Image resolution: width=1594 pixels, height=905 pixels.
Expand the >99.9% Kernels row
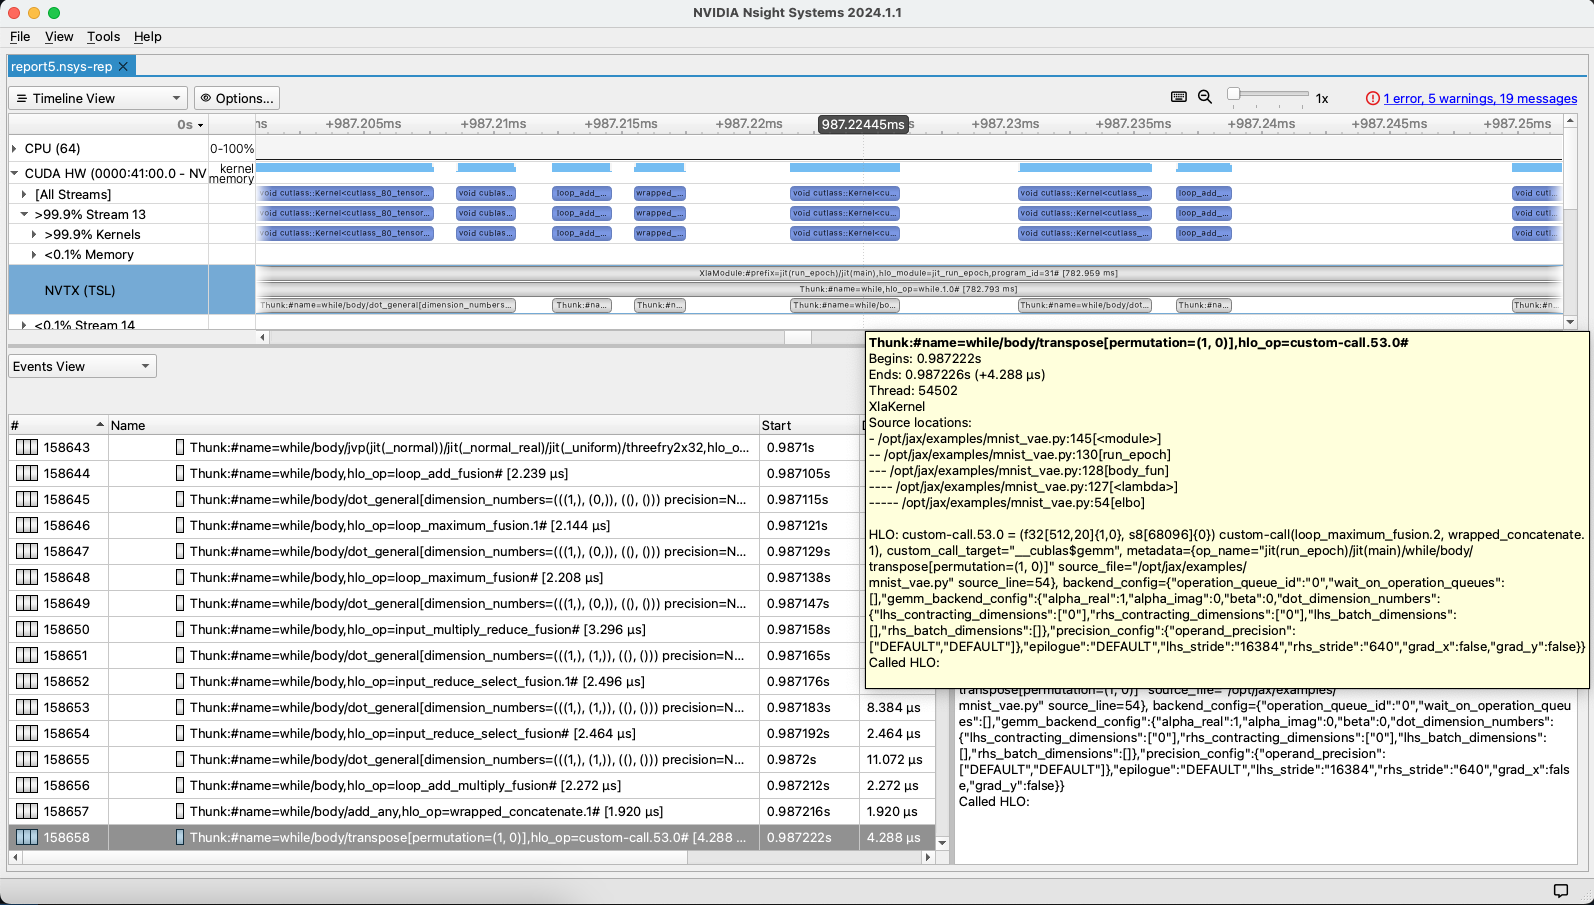pos(34,234)
